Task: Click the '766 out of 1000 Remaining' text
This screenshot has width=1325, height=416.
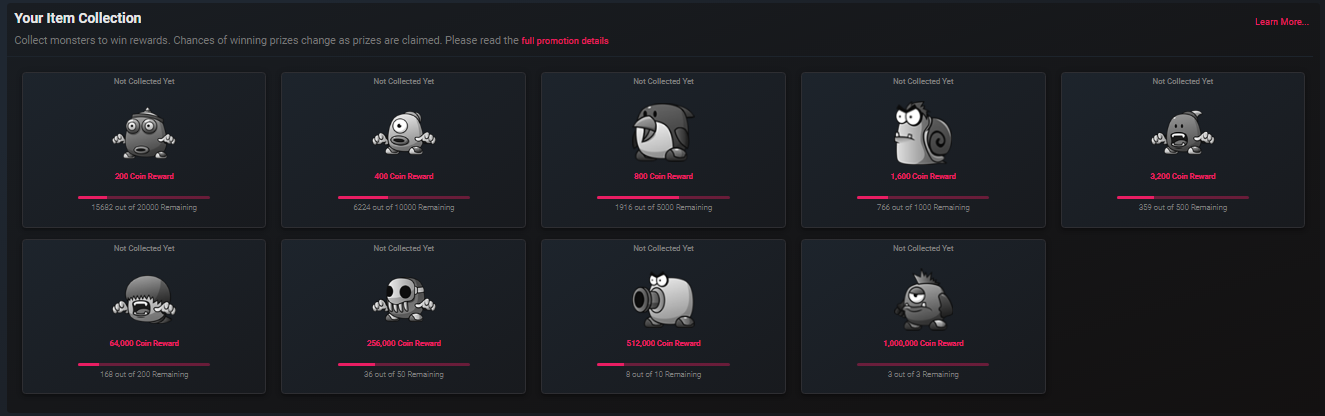Action: coord(923,208)
